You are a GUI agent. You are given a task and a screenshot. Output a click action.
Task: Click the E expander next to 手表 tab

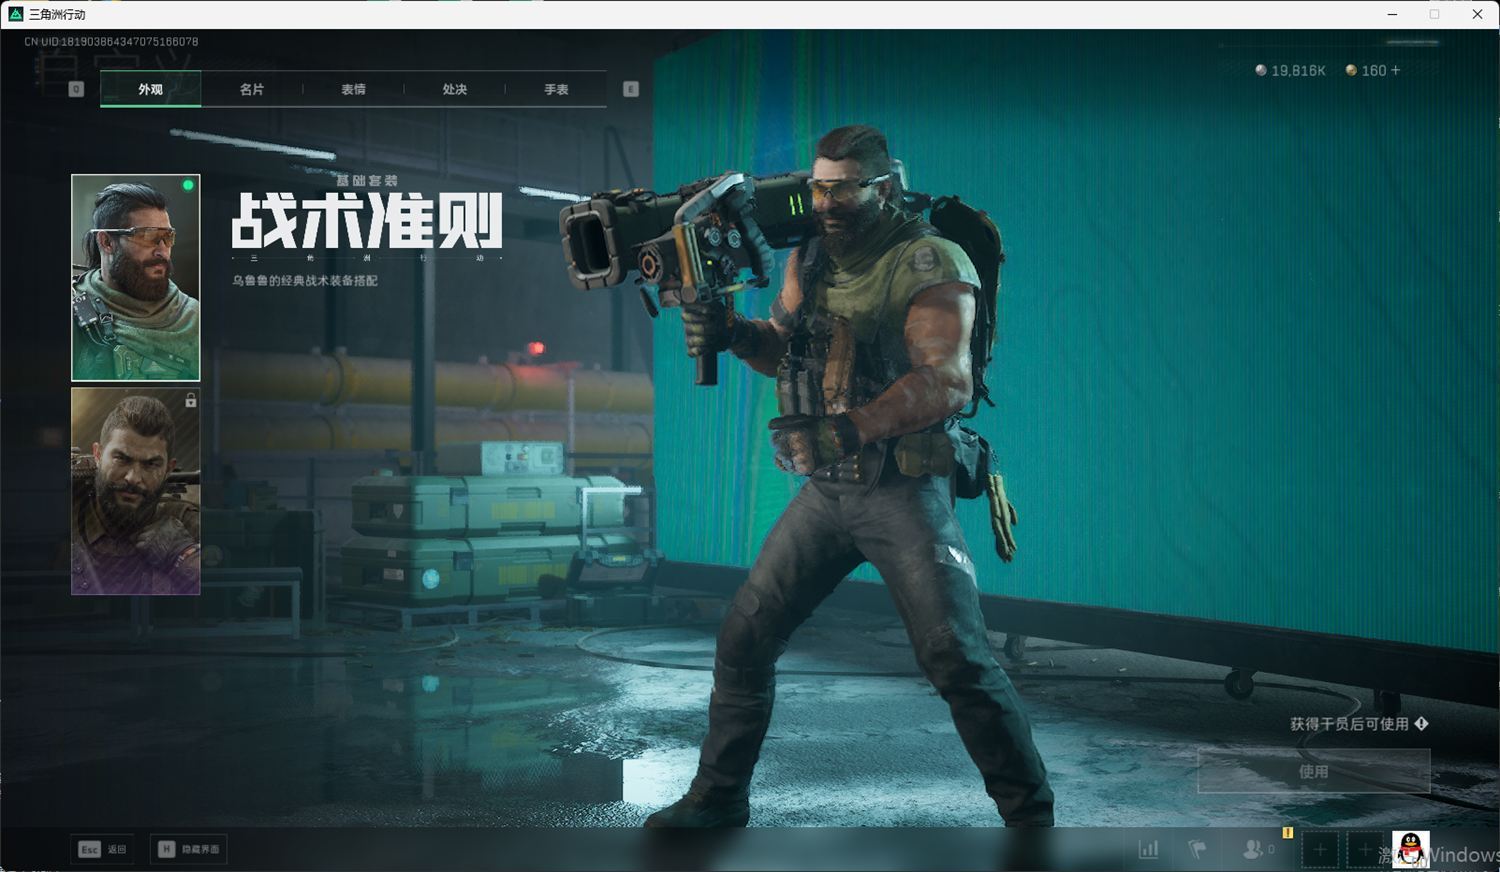(x=630, y=88)
